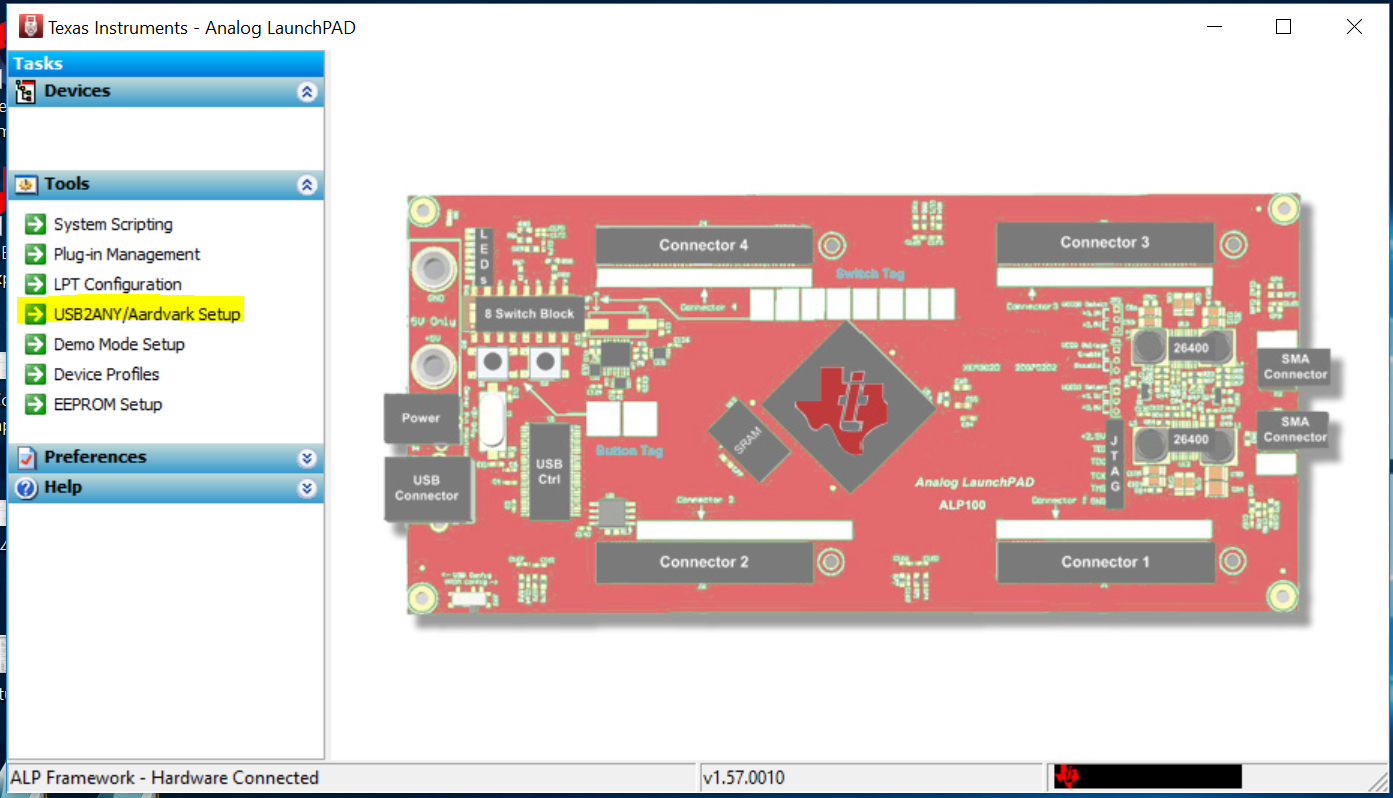Click the Devices header label

tap(77, 91)
